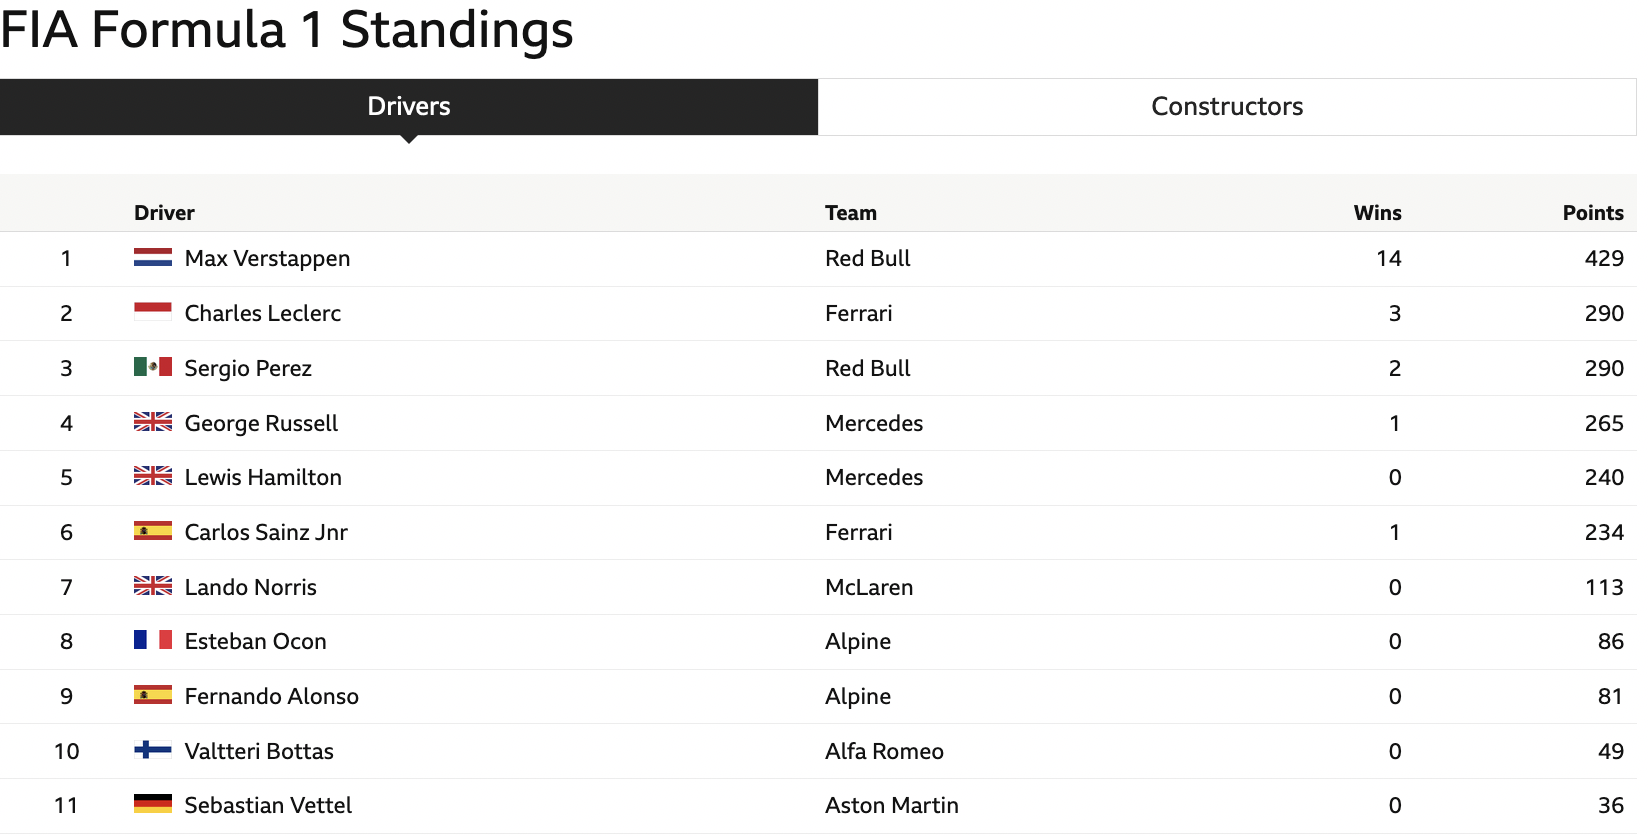Screen dimensions: 1648x836
Task: Click the Monaco flag beside Charles Leclerc
Action: point(153,313)
